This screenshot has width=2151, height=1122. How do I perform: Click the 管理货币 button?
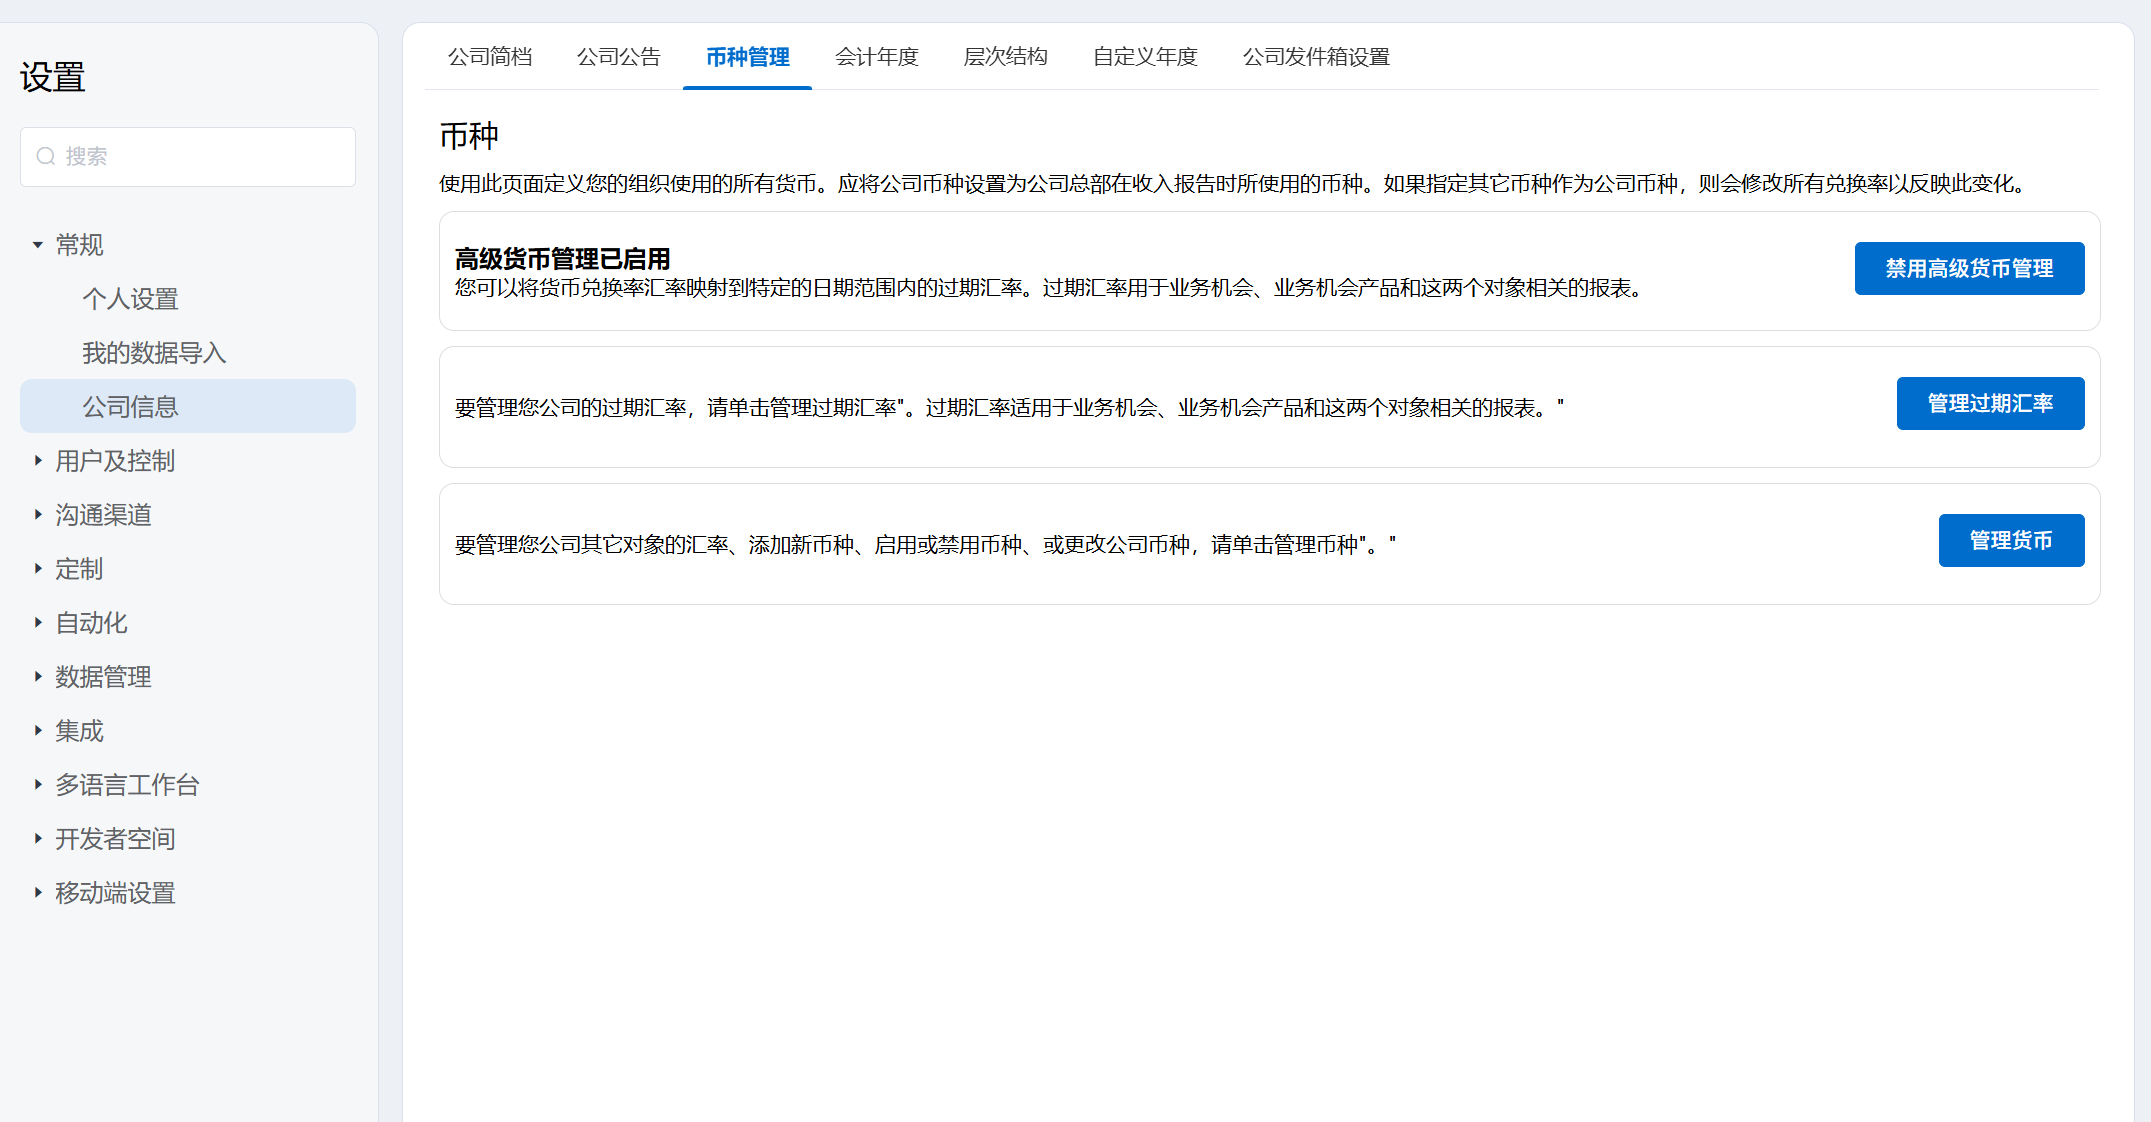pyautogui.click(x=2011, y=540)
